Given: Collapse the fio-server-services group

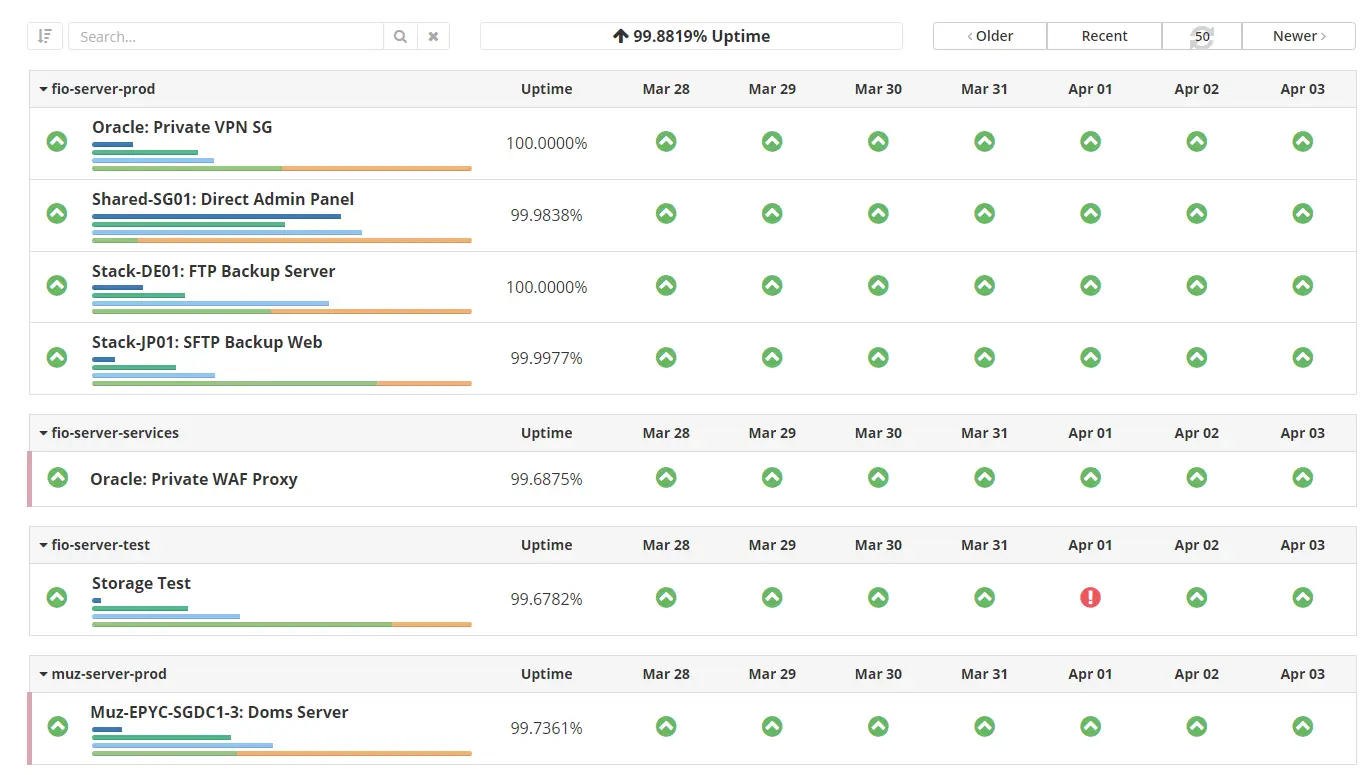Looking at the screenshot, I should click(x=43, y=432).
